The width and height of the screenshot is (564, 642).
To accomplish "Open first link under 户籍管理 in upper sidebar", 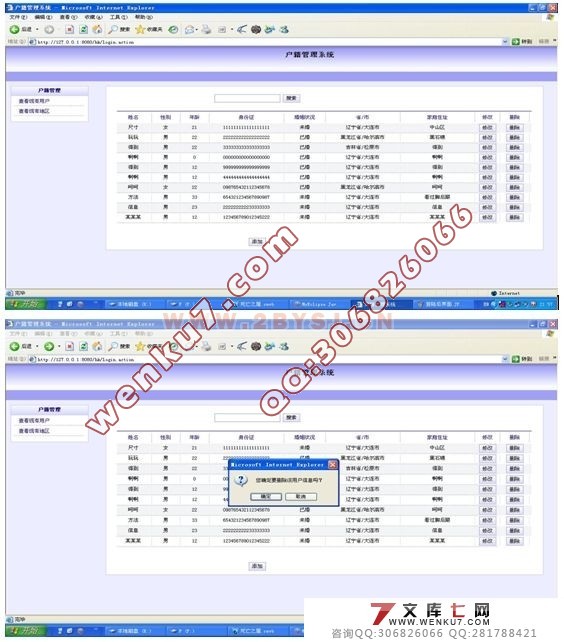I will pos(34,101).
